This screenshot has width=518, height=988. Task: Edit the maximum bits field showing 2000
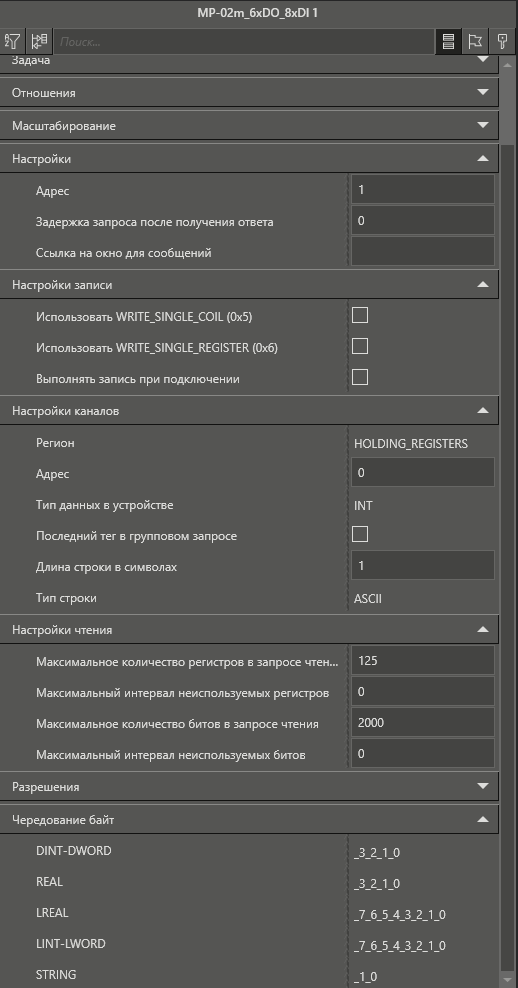click(423, 723)
